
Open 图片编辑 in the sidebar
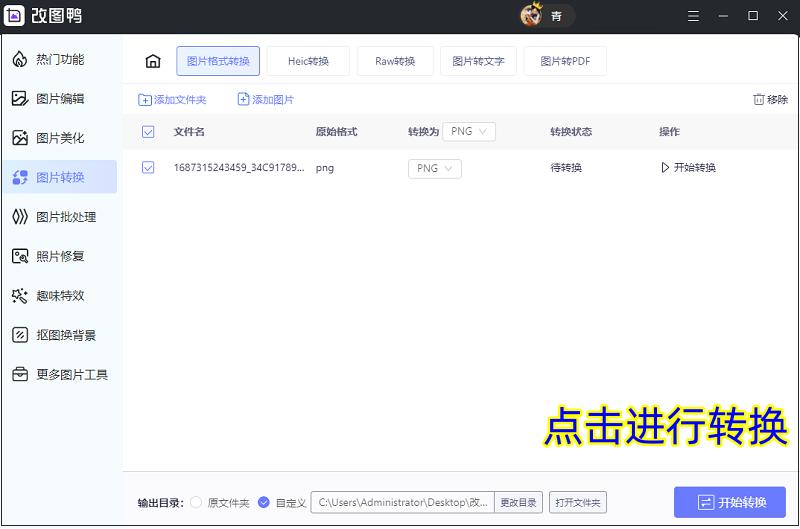pyautogui.click(x=60, y=98)
